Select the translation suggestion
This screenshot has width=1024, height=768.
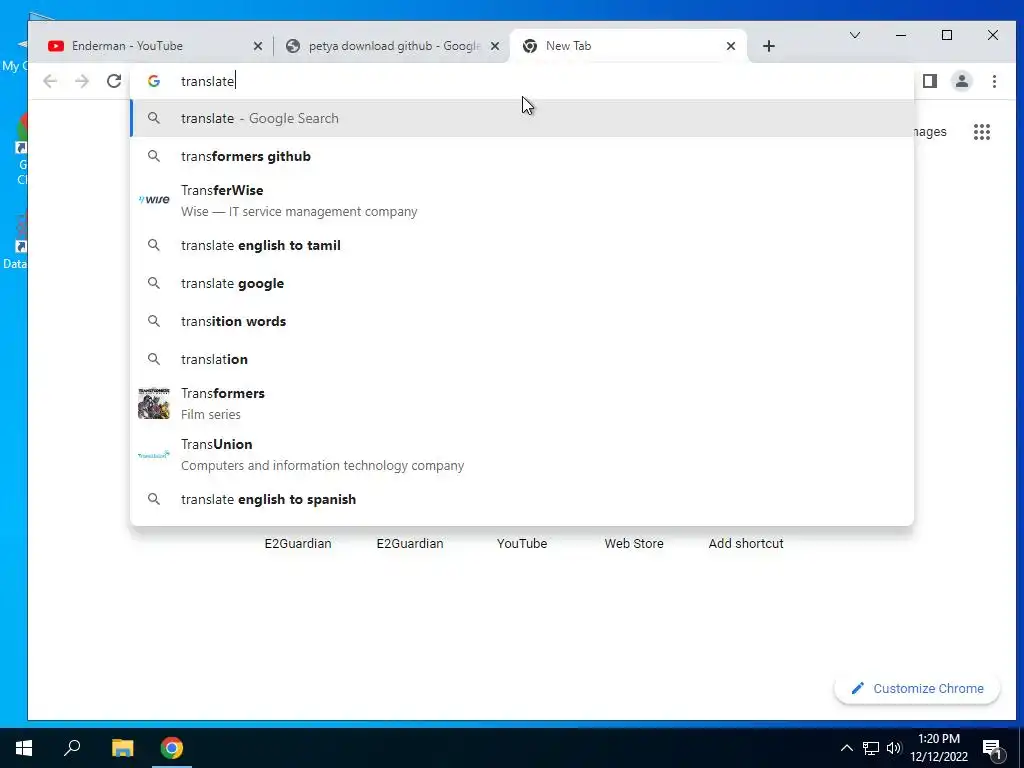tap(522, 359)
